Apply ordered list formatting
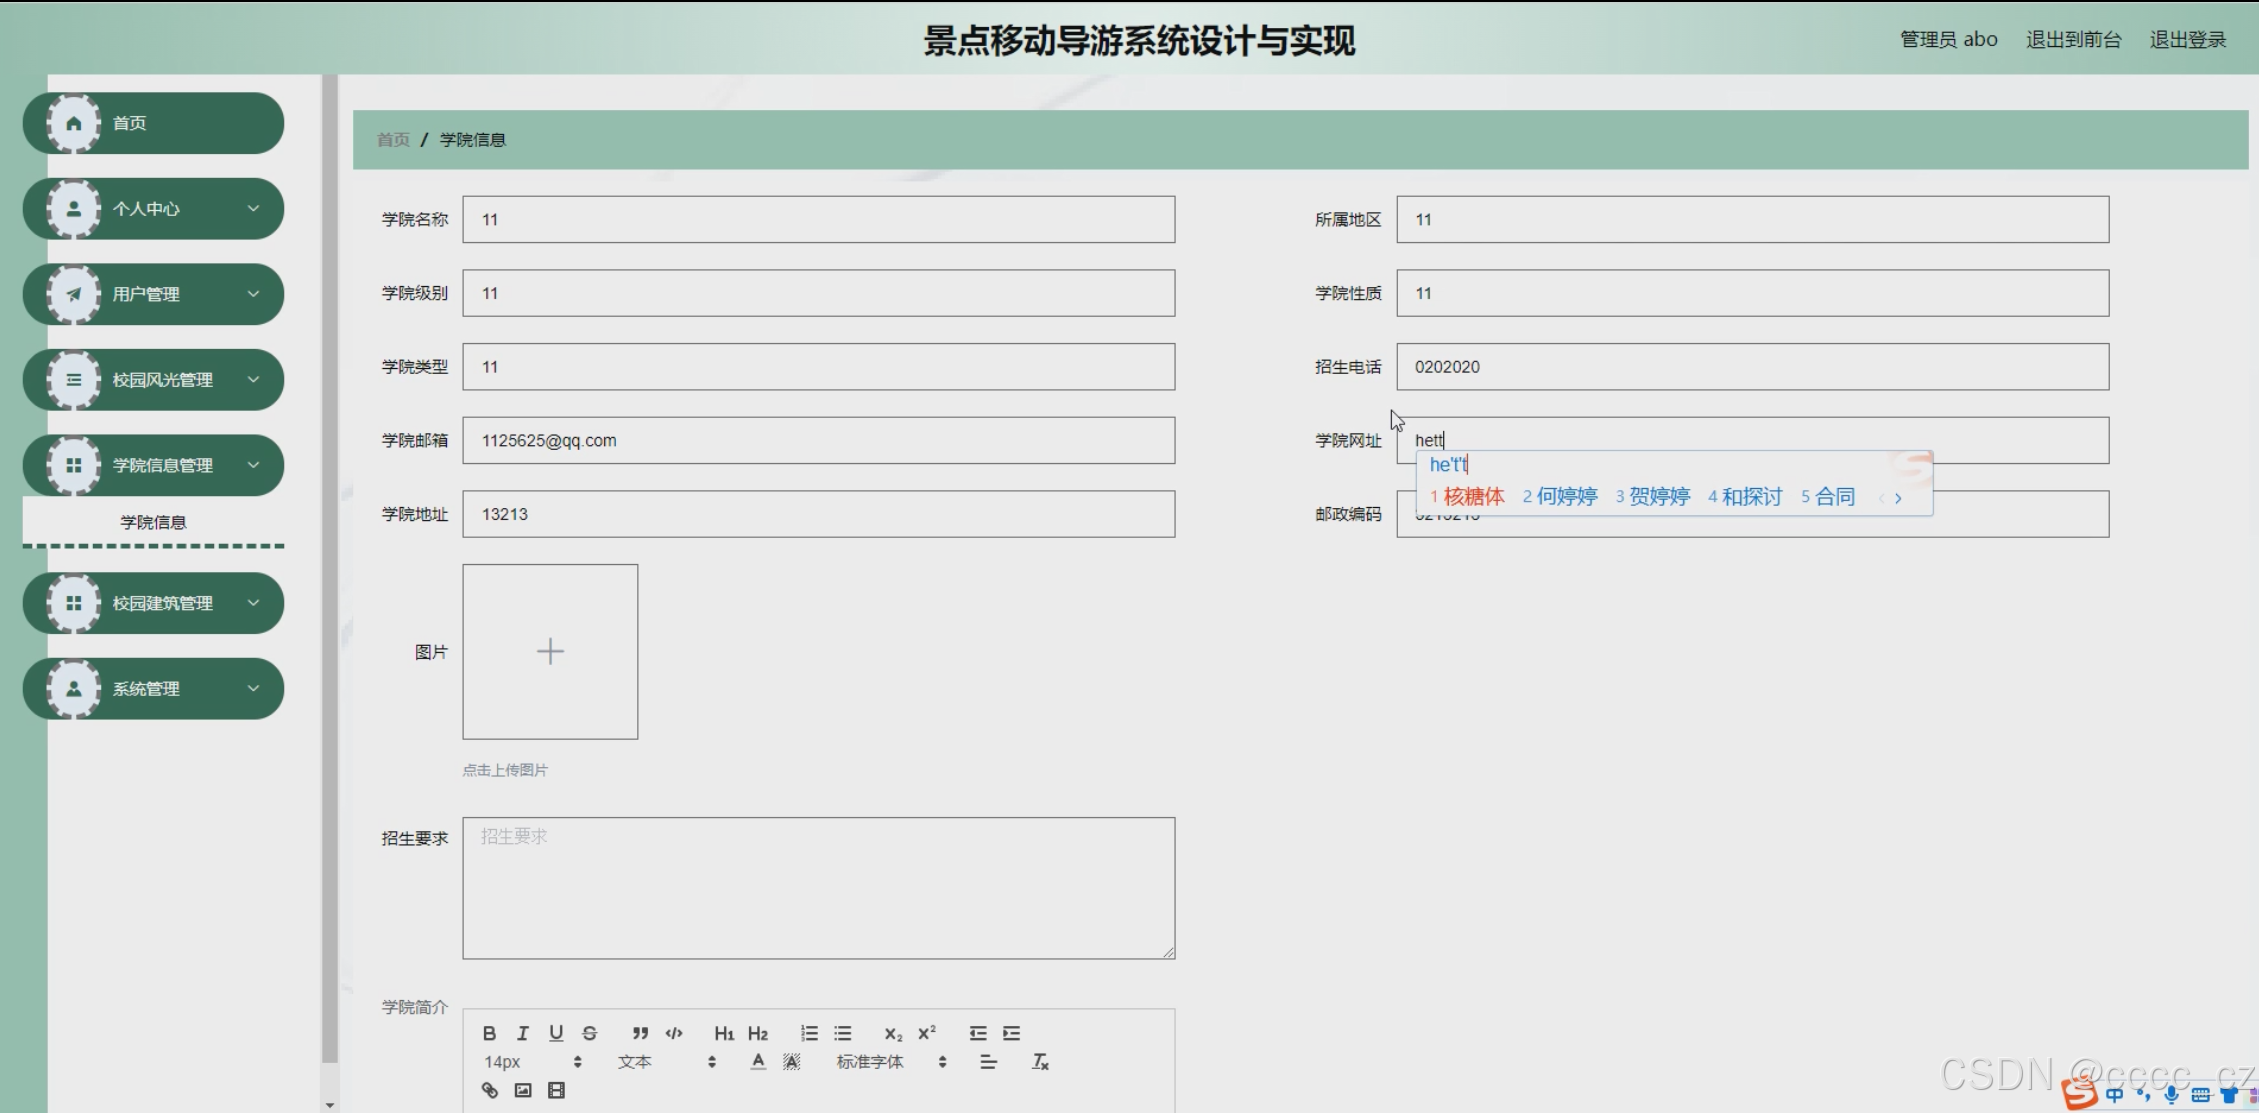The width and height of the screenshot is (2259, 1113). click(x=809, y=1033)
